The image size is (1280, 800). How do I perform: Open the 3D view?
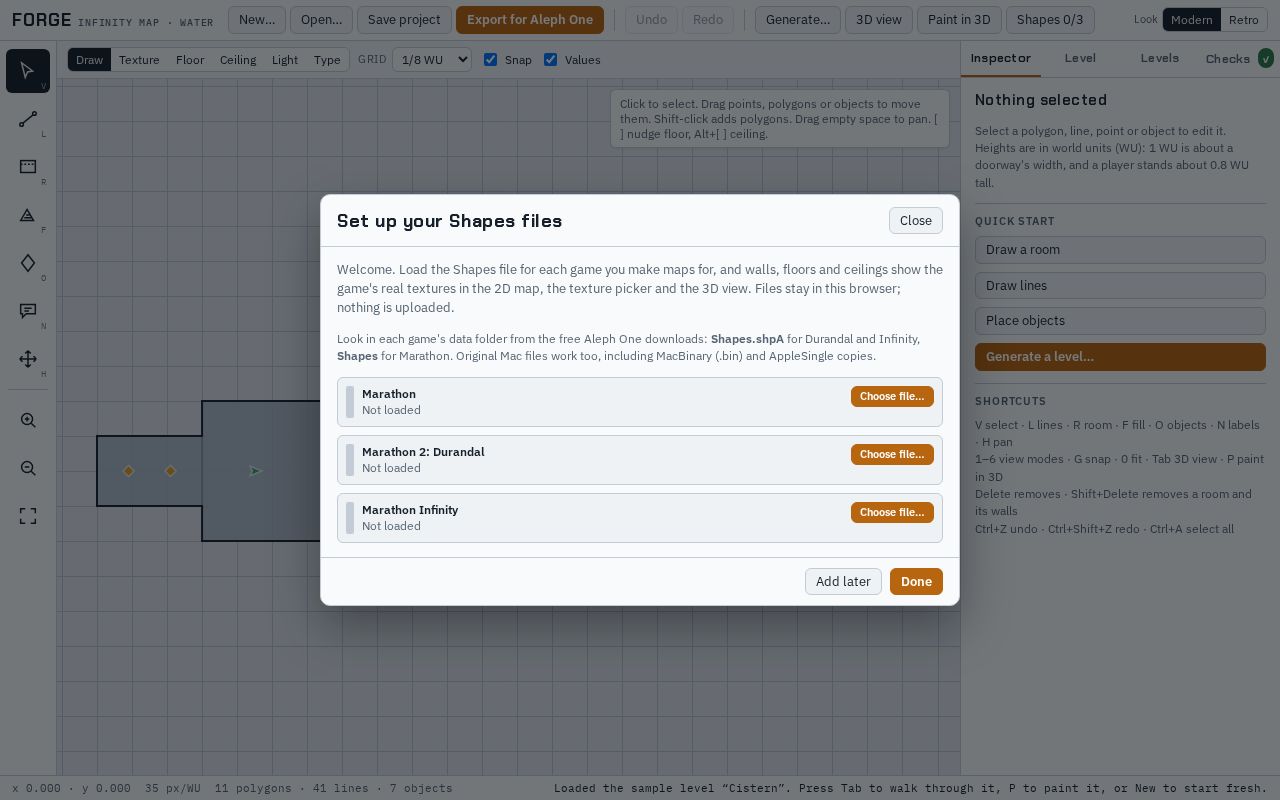879,20
